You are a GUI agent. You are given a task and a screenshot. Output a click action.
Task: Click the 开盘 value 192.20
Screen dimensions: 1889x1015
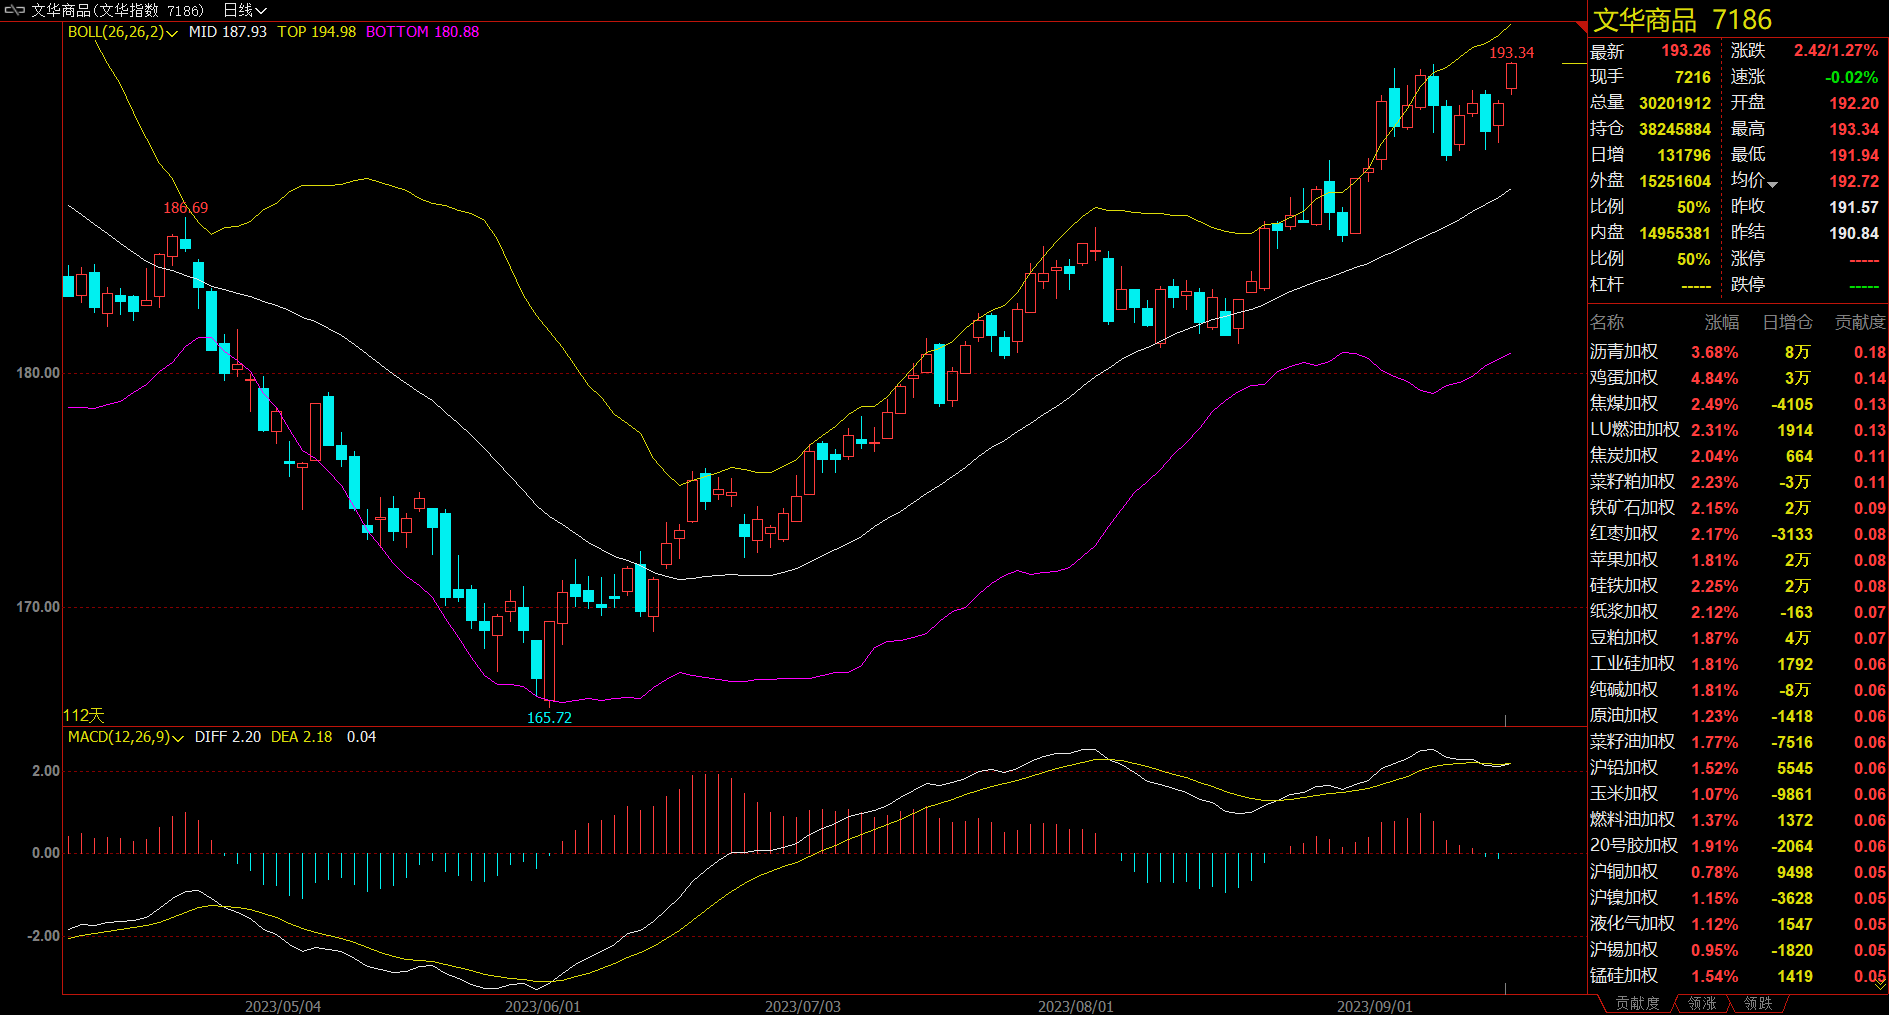coord(1854,103)
